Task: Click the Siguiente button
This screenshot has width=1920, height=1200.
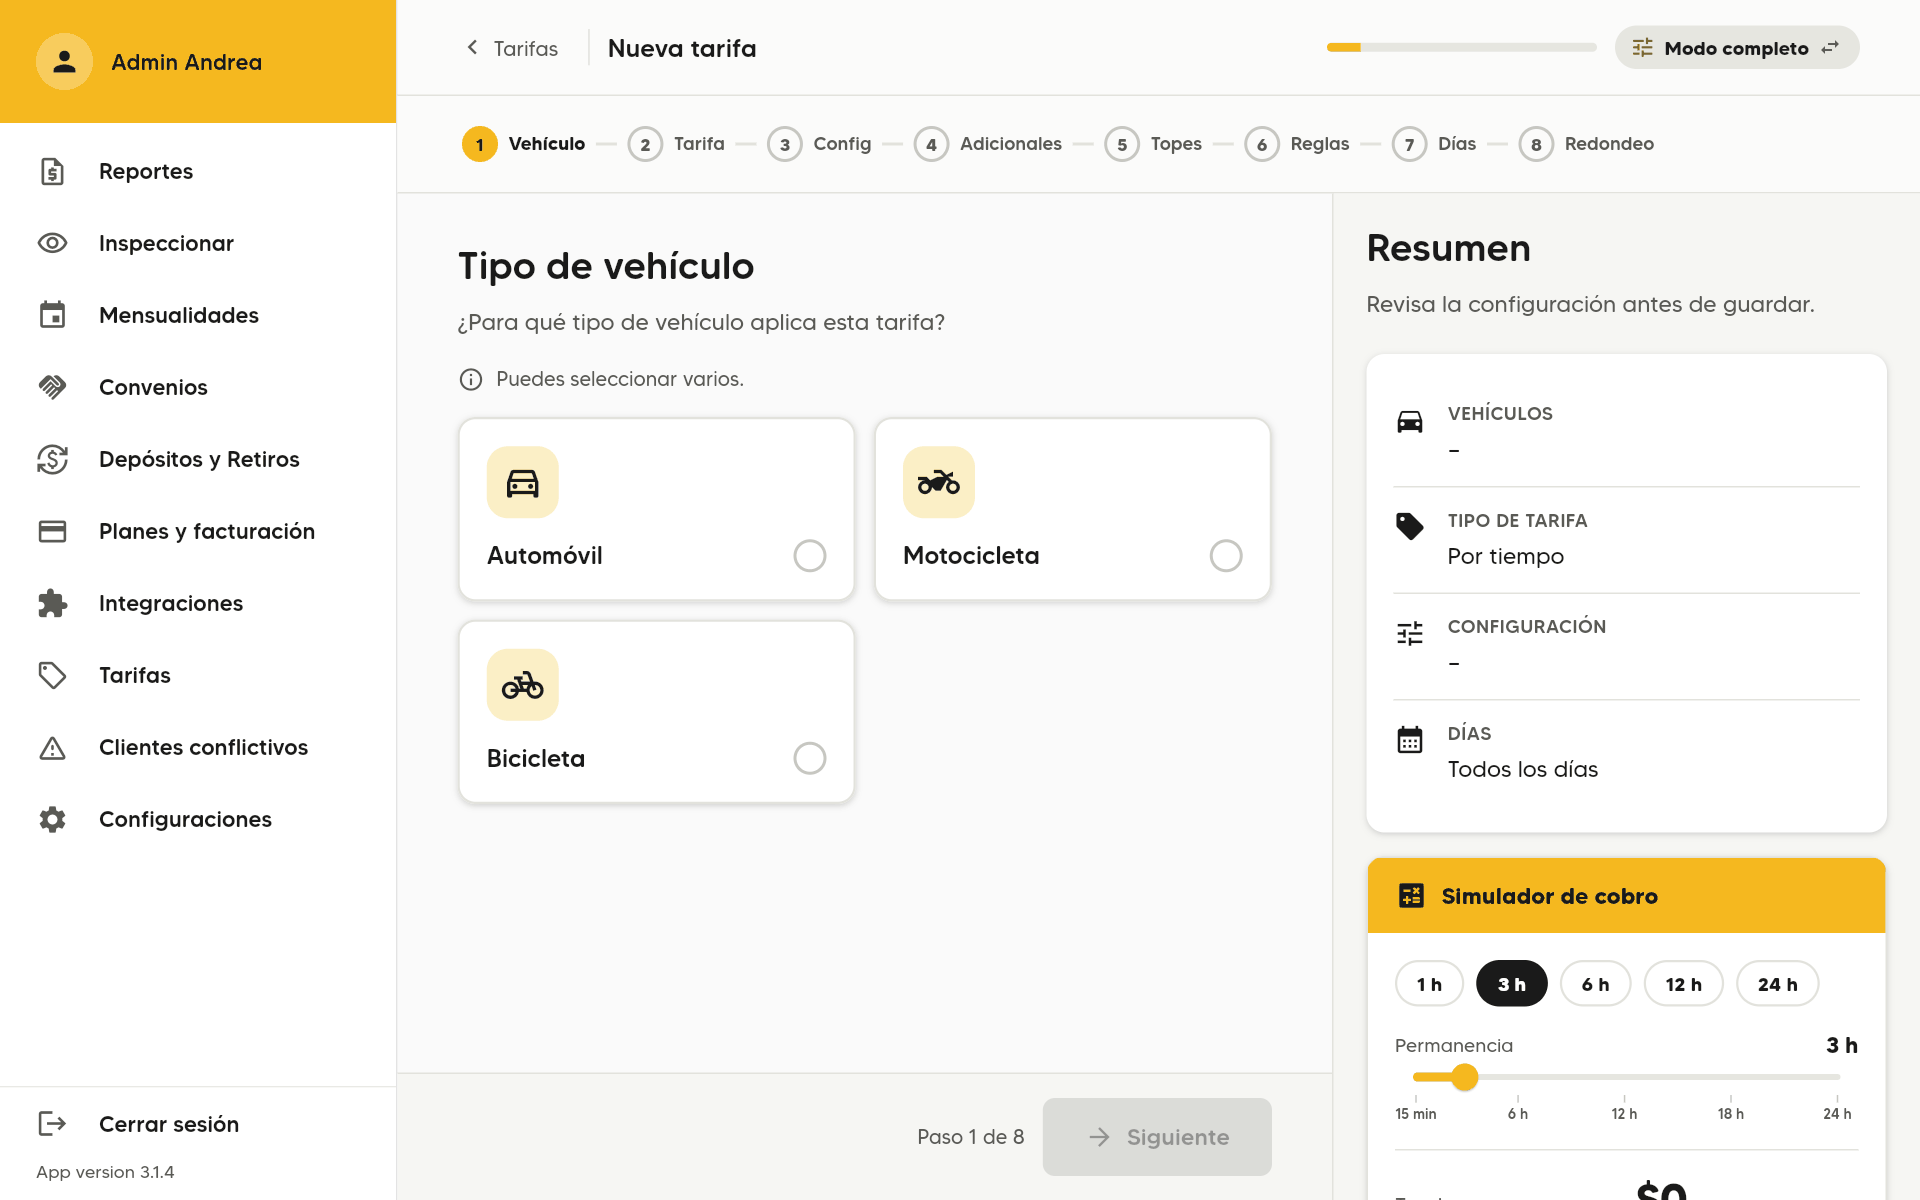Action: point(1157,1137)
